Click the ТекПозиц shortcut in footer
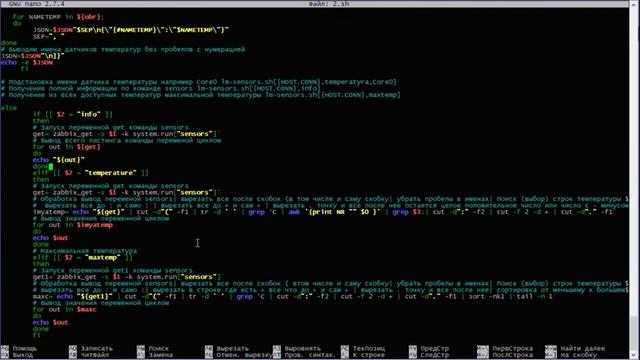The height and width of the screenshot is (360, 640). pyautogui.click(x=363, y=349)
